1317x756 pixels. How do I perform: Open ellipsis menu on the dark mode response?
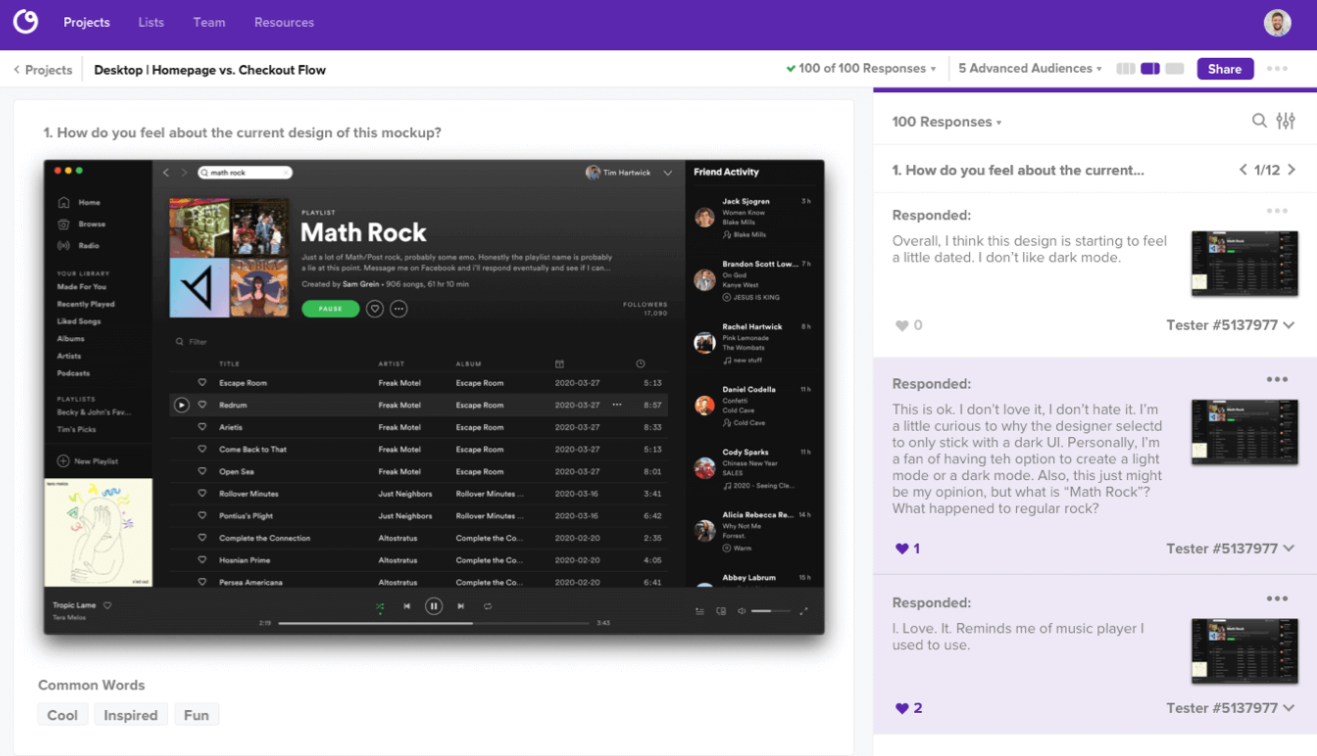point(1277,211)
